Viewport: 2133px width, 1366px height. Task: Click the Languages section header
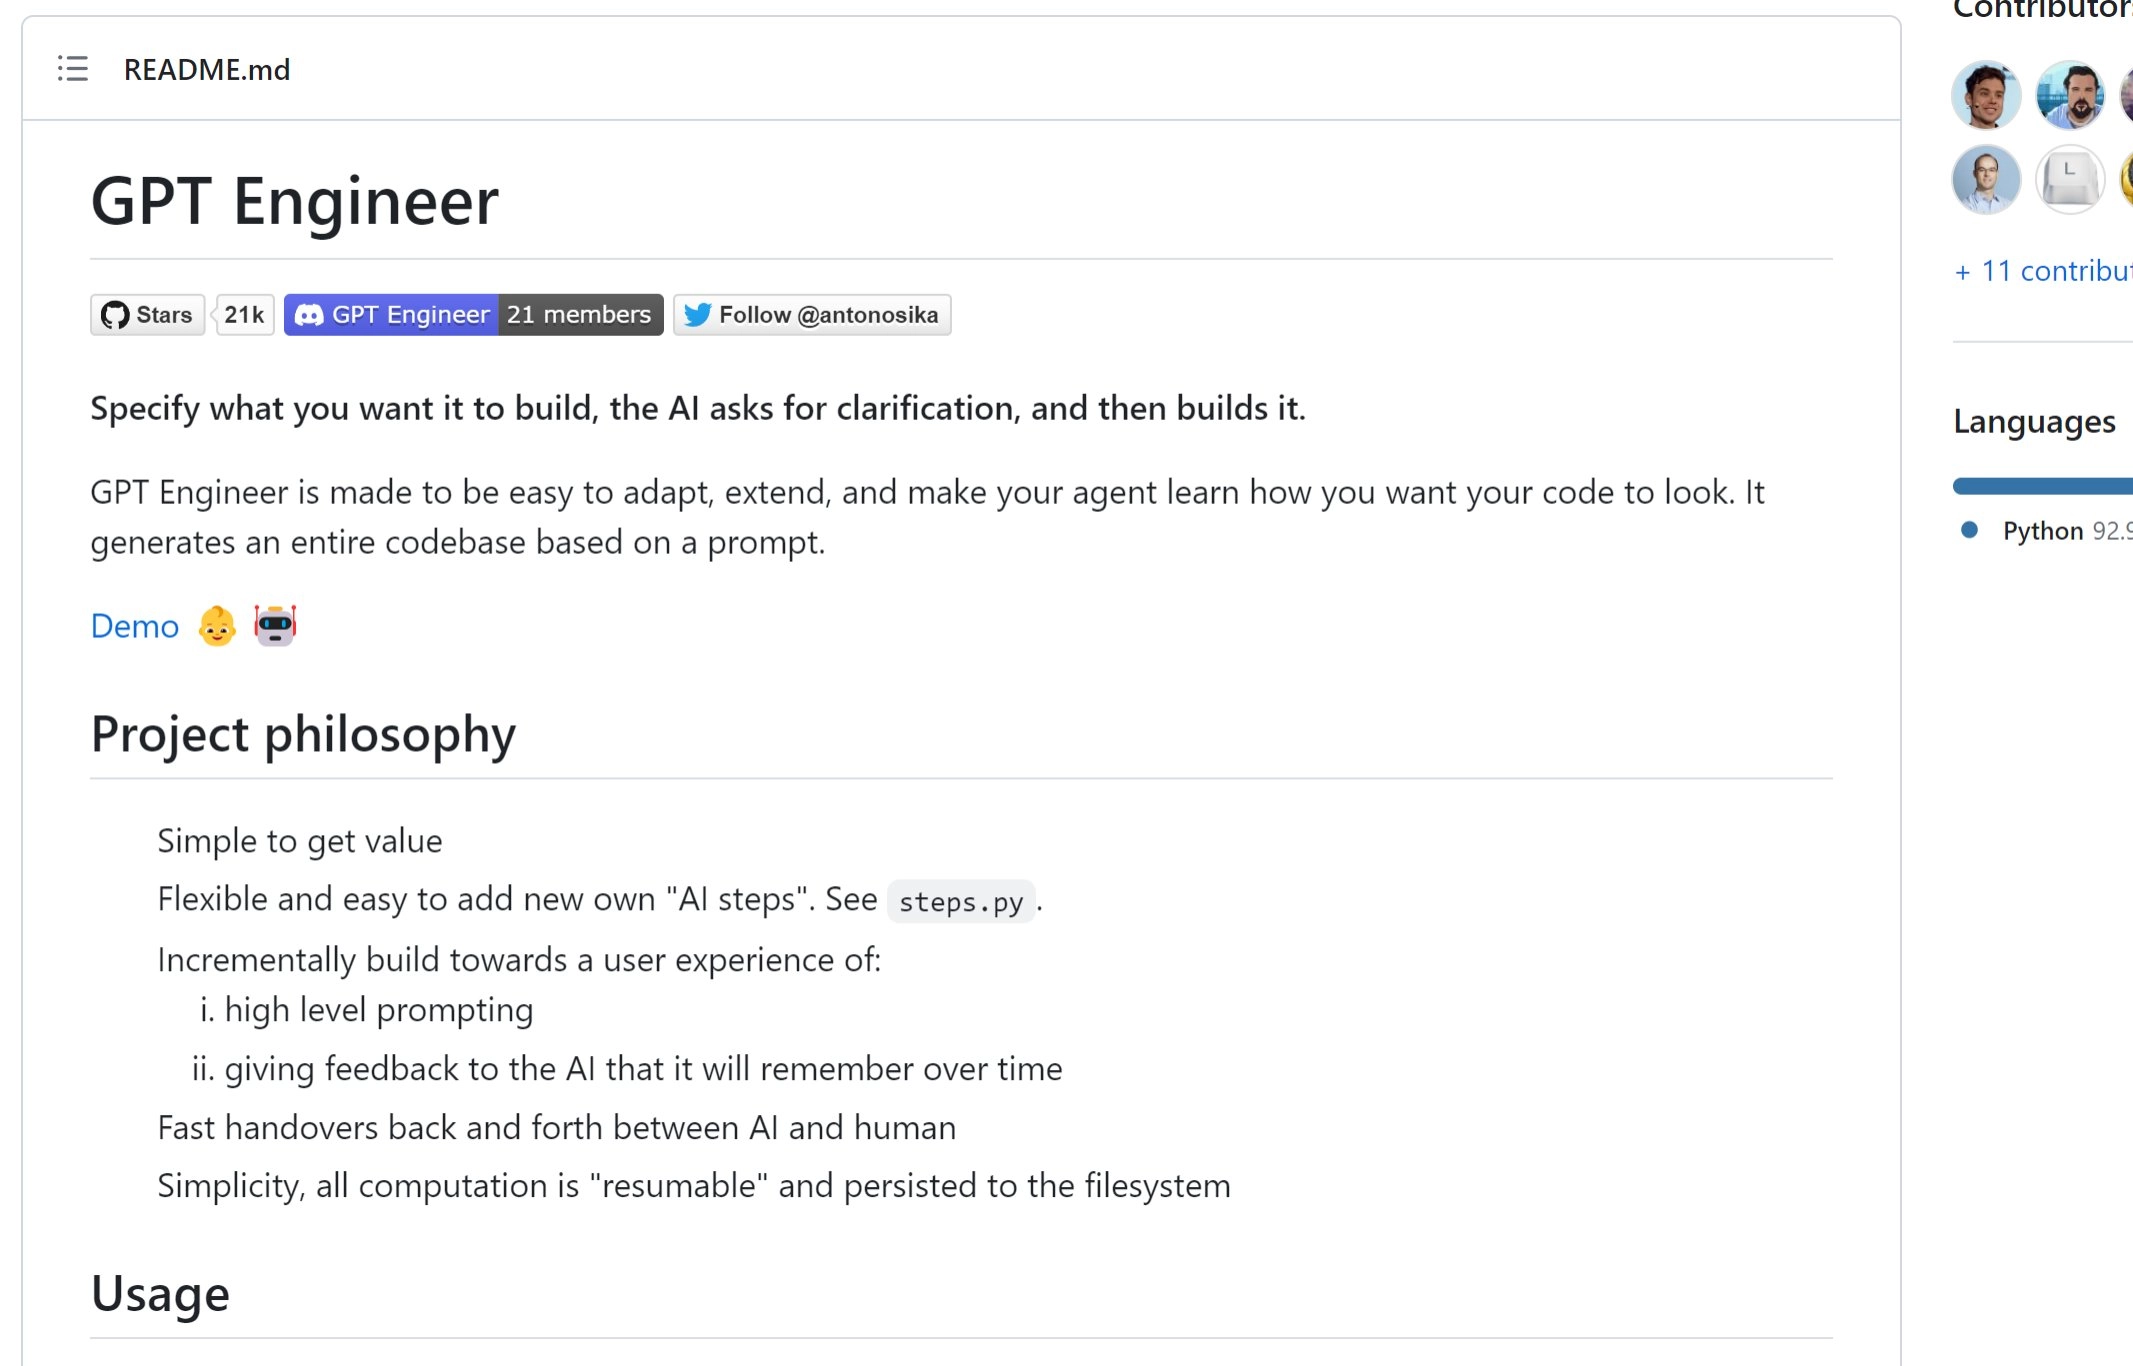click(x=2032, y=420)
